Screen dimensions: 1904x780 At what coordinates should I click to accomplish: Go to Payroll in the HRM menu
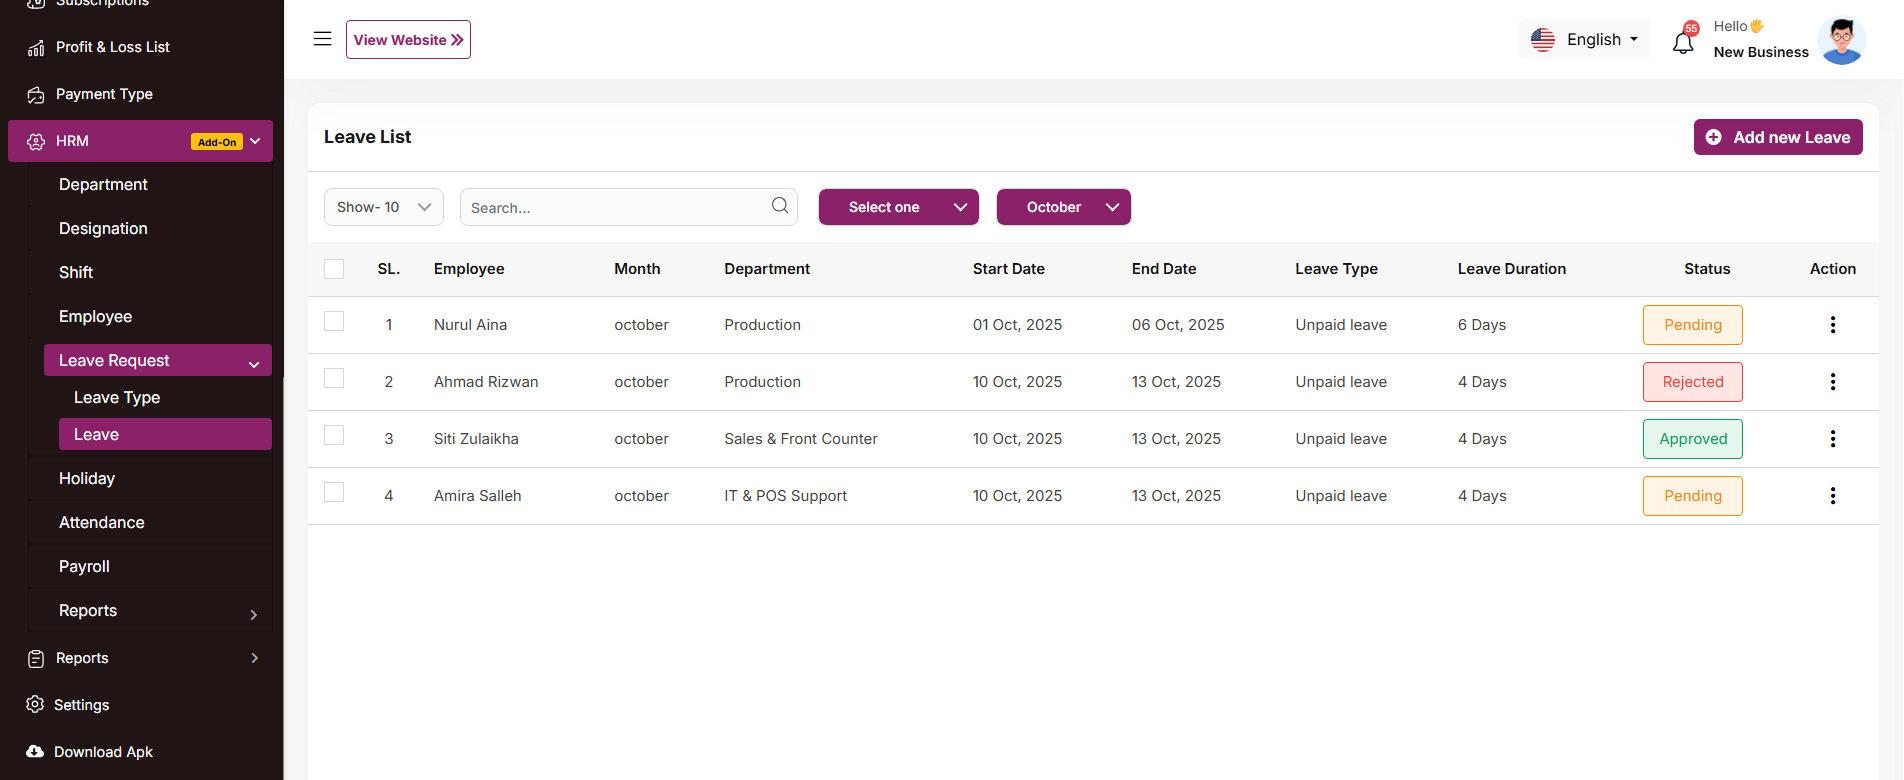84,567
